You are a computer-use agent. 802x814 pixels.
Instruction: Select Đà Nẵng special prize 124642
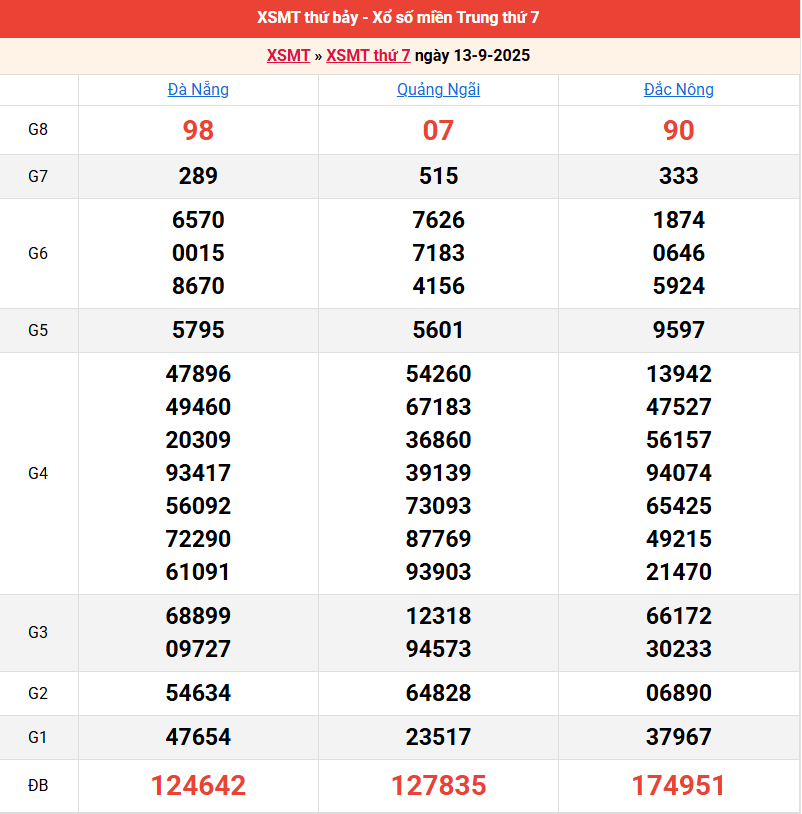coord(198,786)
